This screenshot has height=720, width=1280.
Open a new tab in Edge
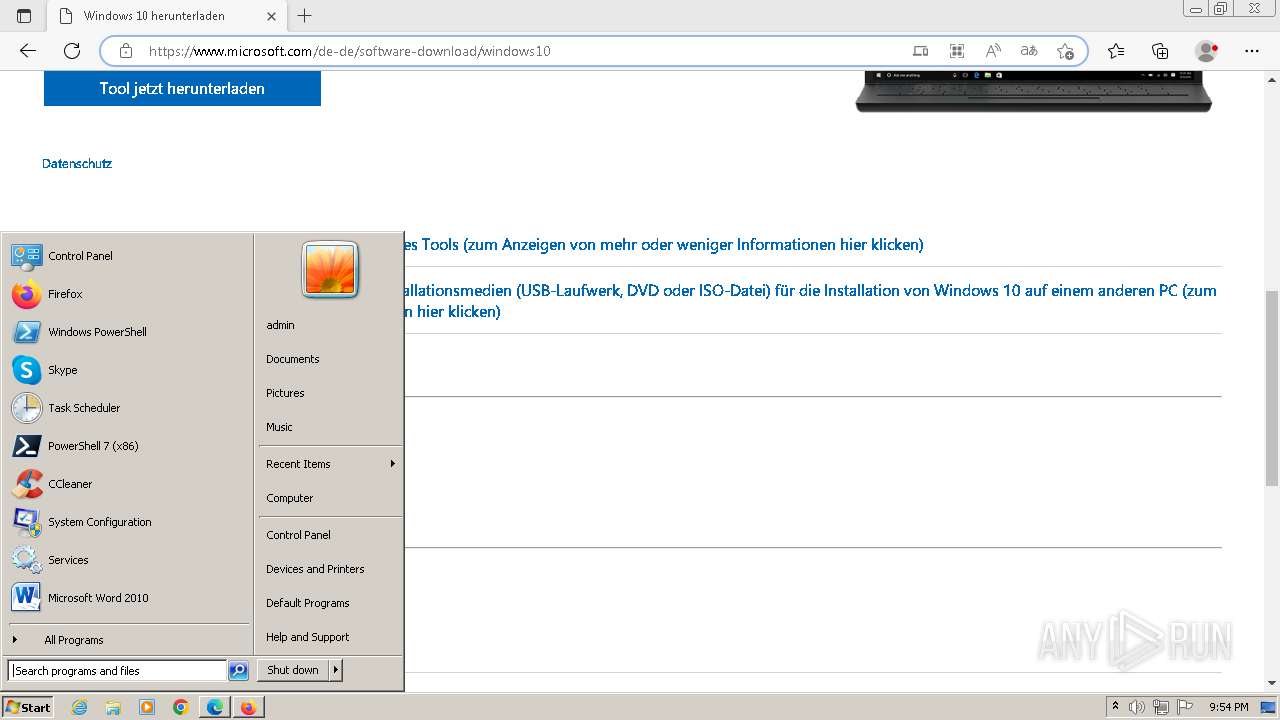tap(305, 16)
